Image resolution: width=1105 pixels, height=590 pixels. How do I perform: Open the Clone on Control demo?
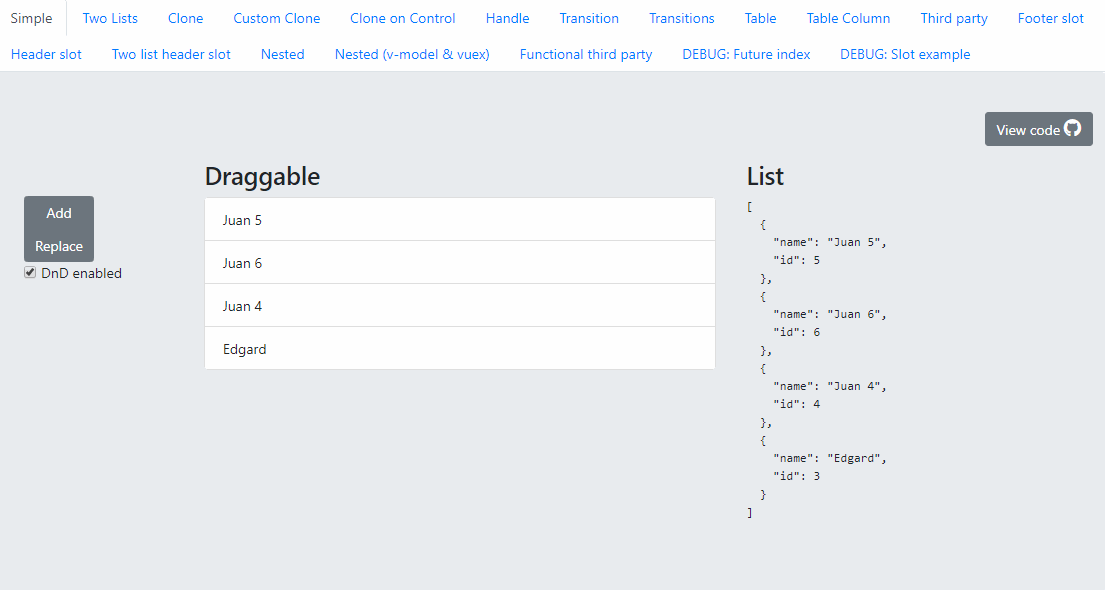click(x=402, y=18)
